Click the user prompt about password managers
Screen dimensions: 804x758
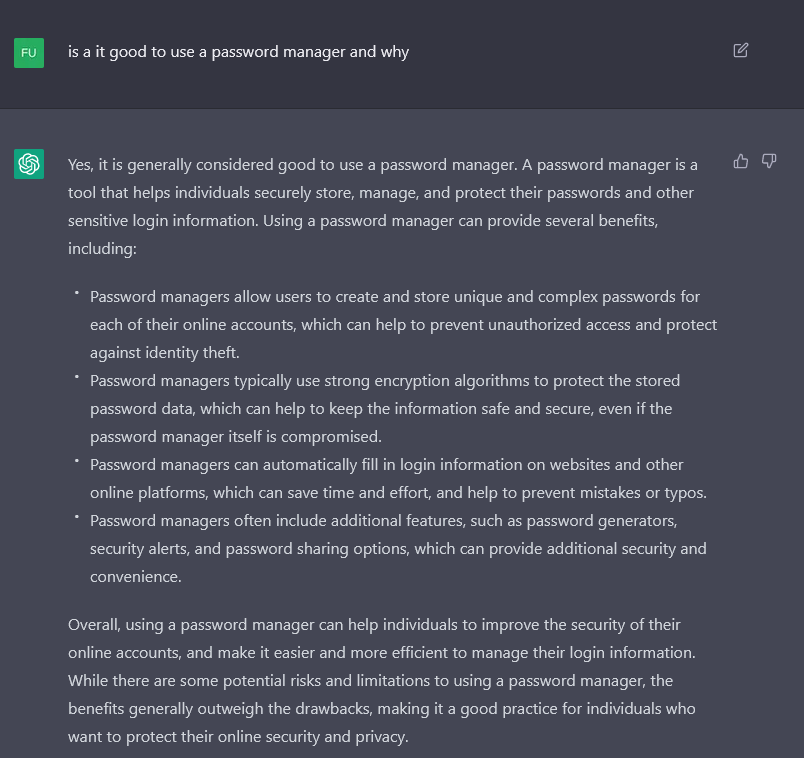[238, 52]
